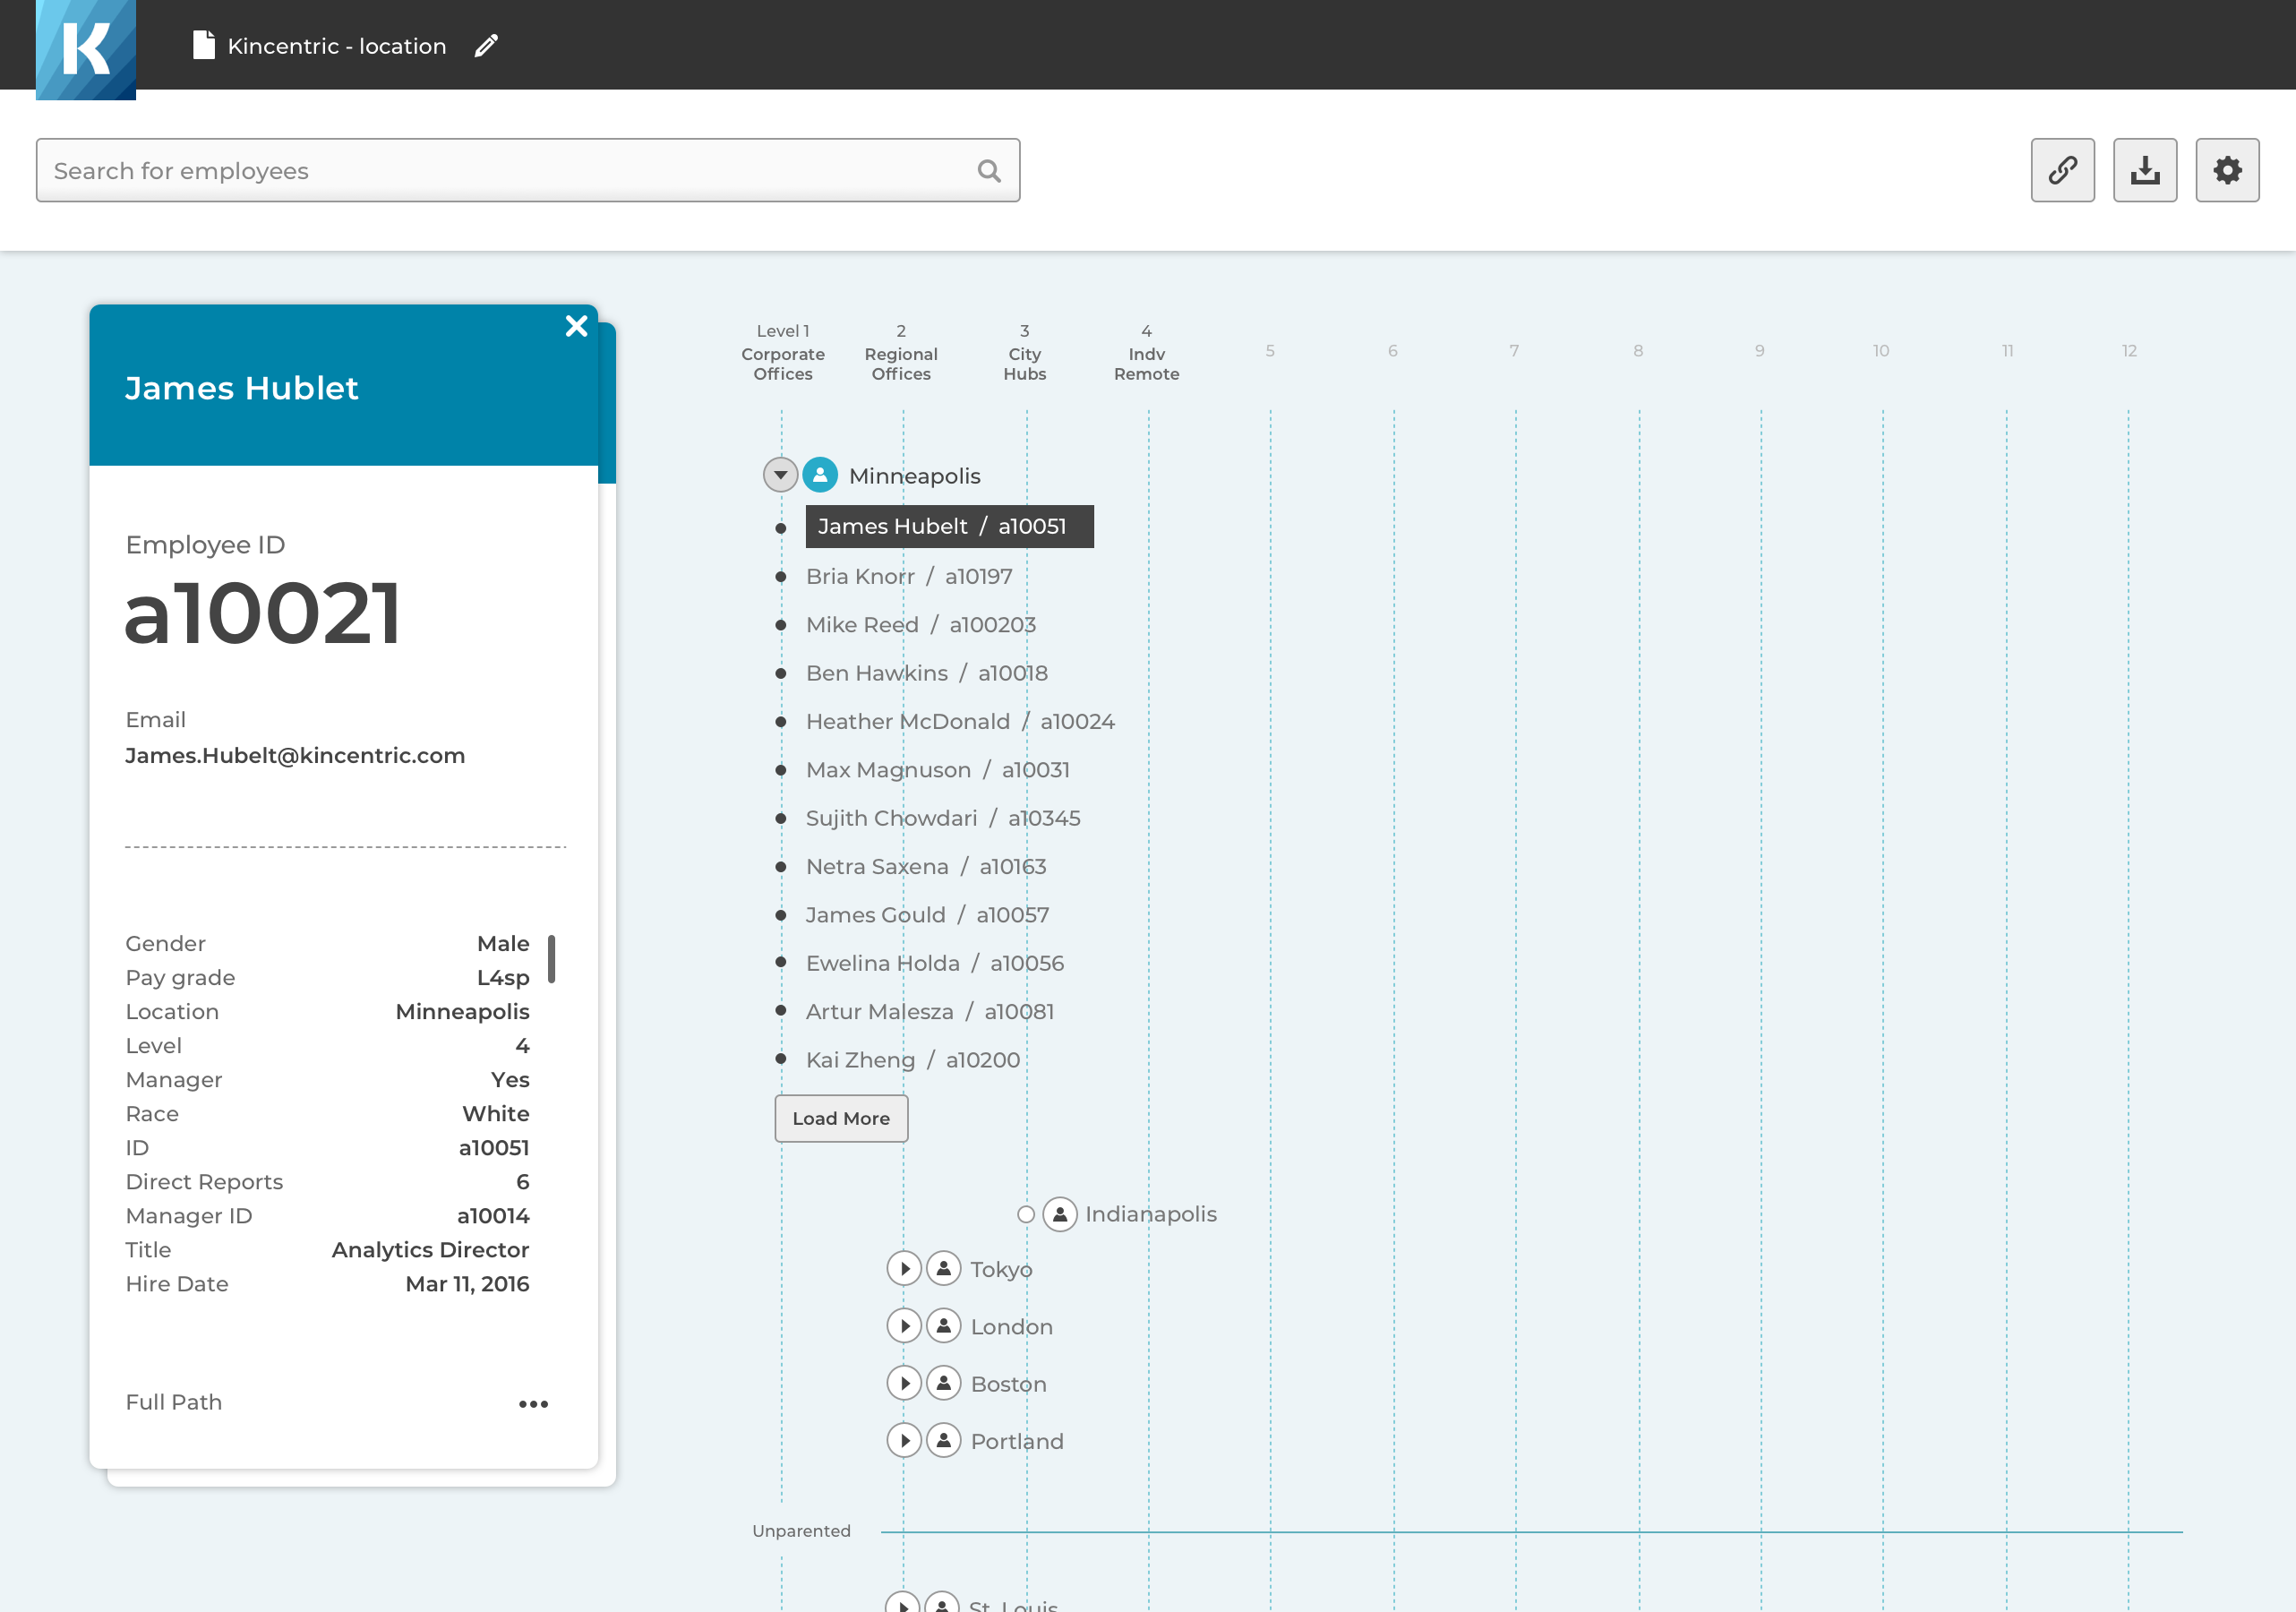
Task: Click the copy link icon button
Action: [2062, 170]
